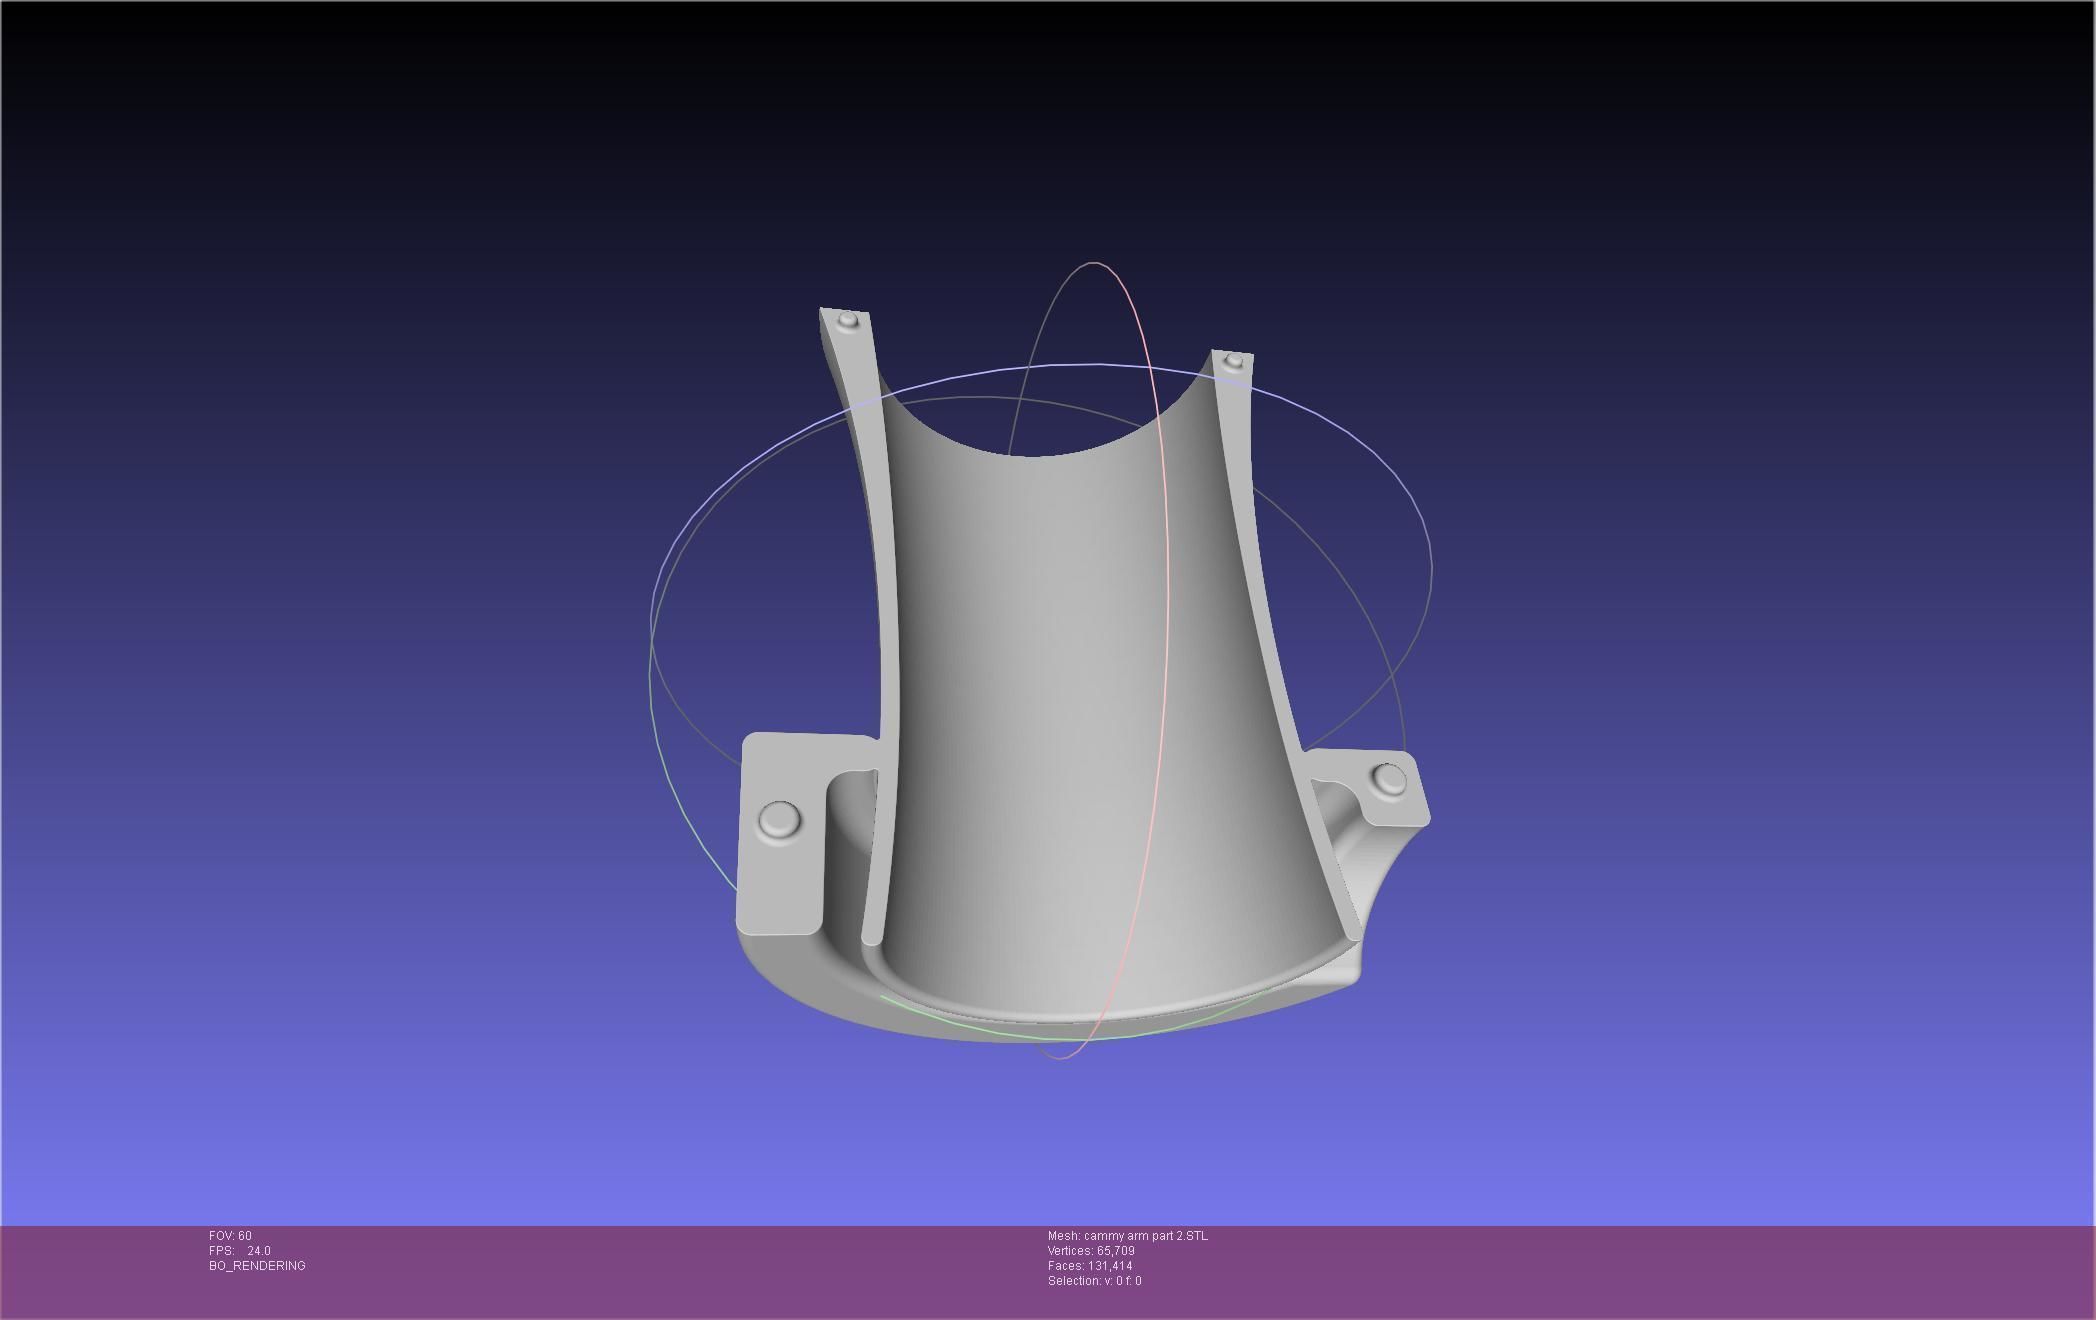Viewport: 2096px width, 1320px height.
Task: Click the 'Faces: 131,414' info line
Action: [x=1090, y=1266]
